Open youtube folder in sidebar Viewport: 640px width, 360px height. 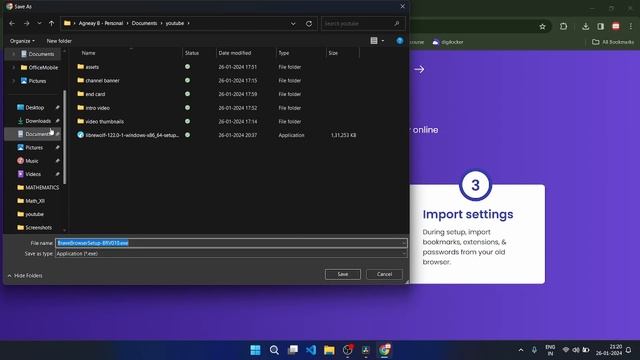(x=34, y=214)
